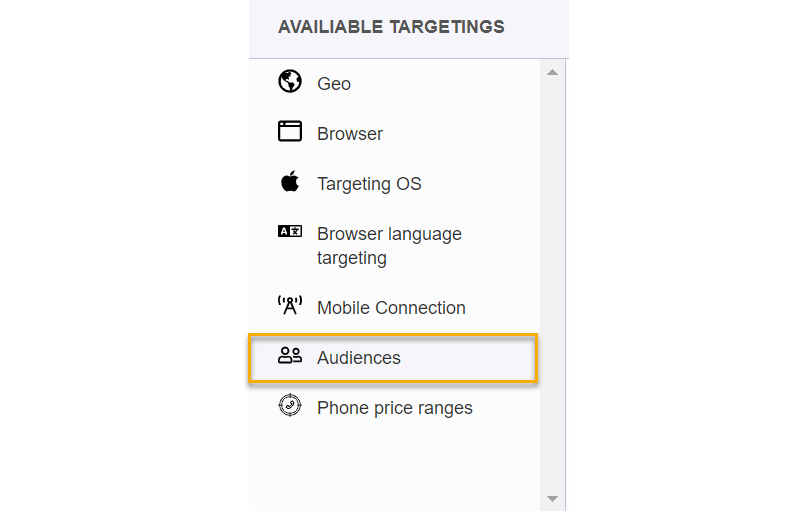This screenshot has height=511, width=801.
Task: Select Geo targeting option
Action: (x=334, y=84)
